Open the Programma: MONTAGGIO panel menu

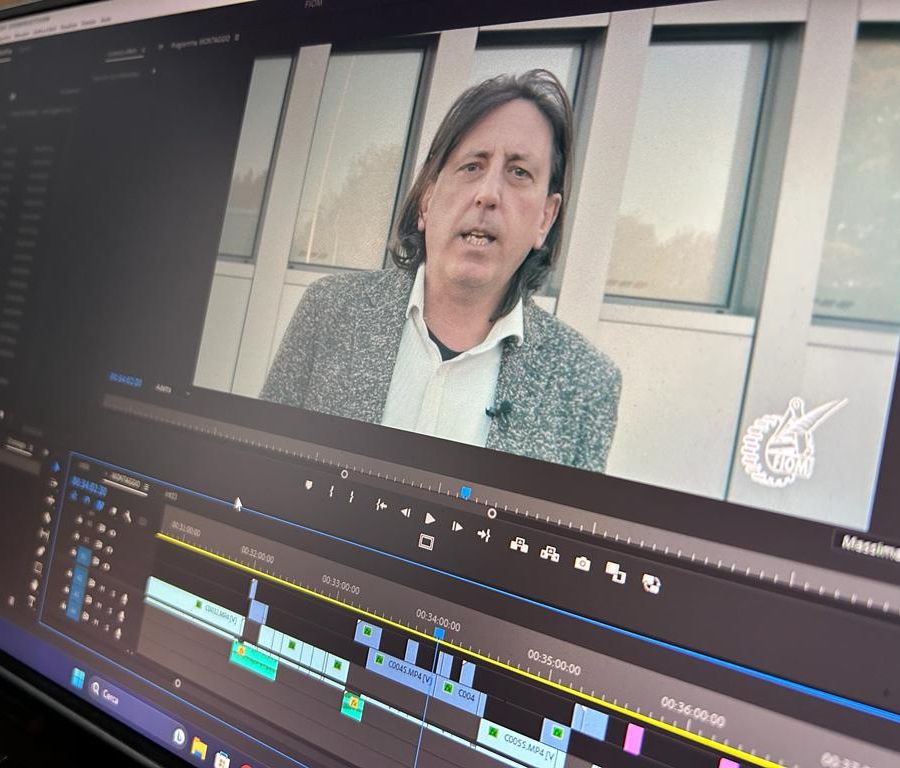pyautogui.click(x=237, y=38)
